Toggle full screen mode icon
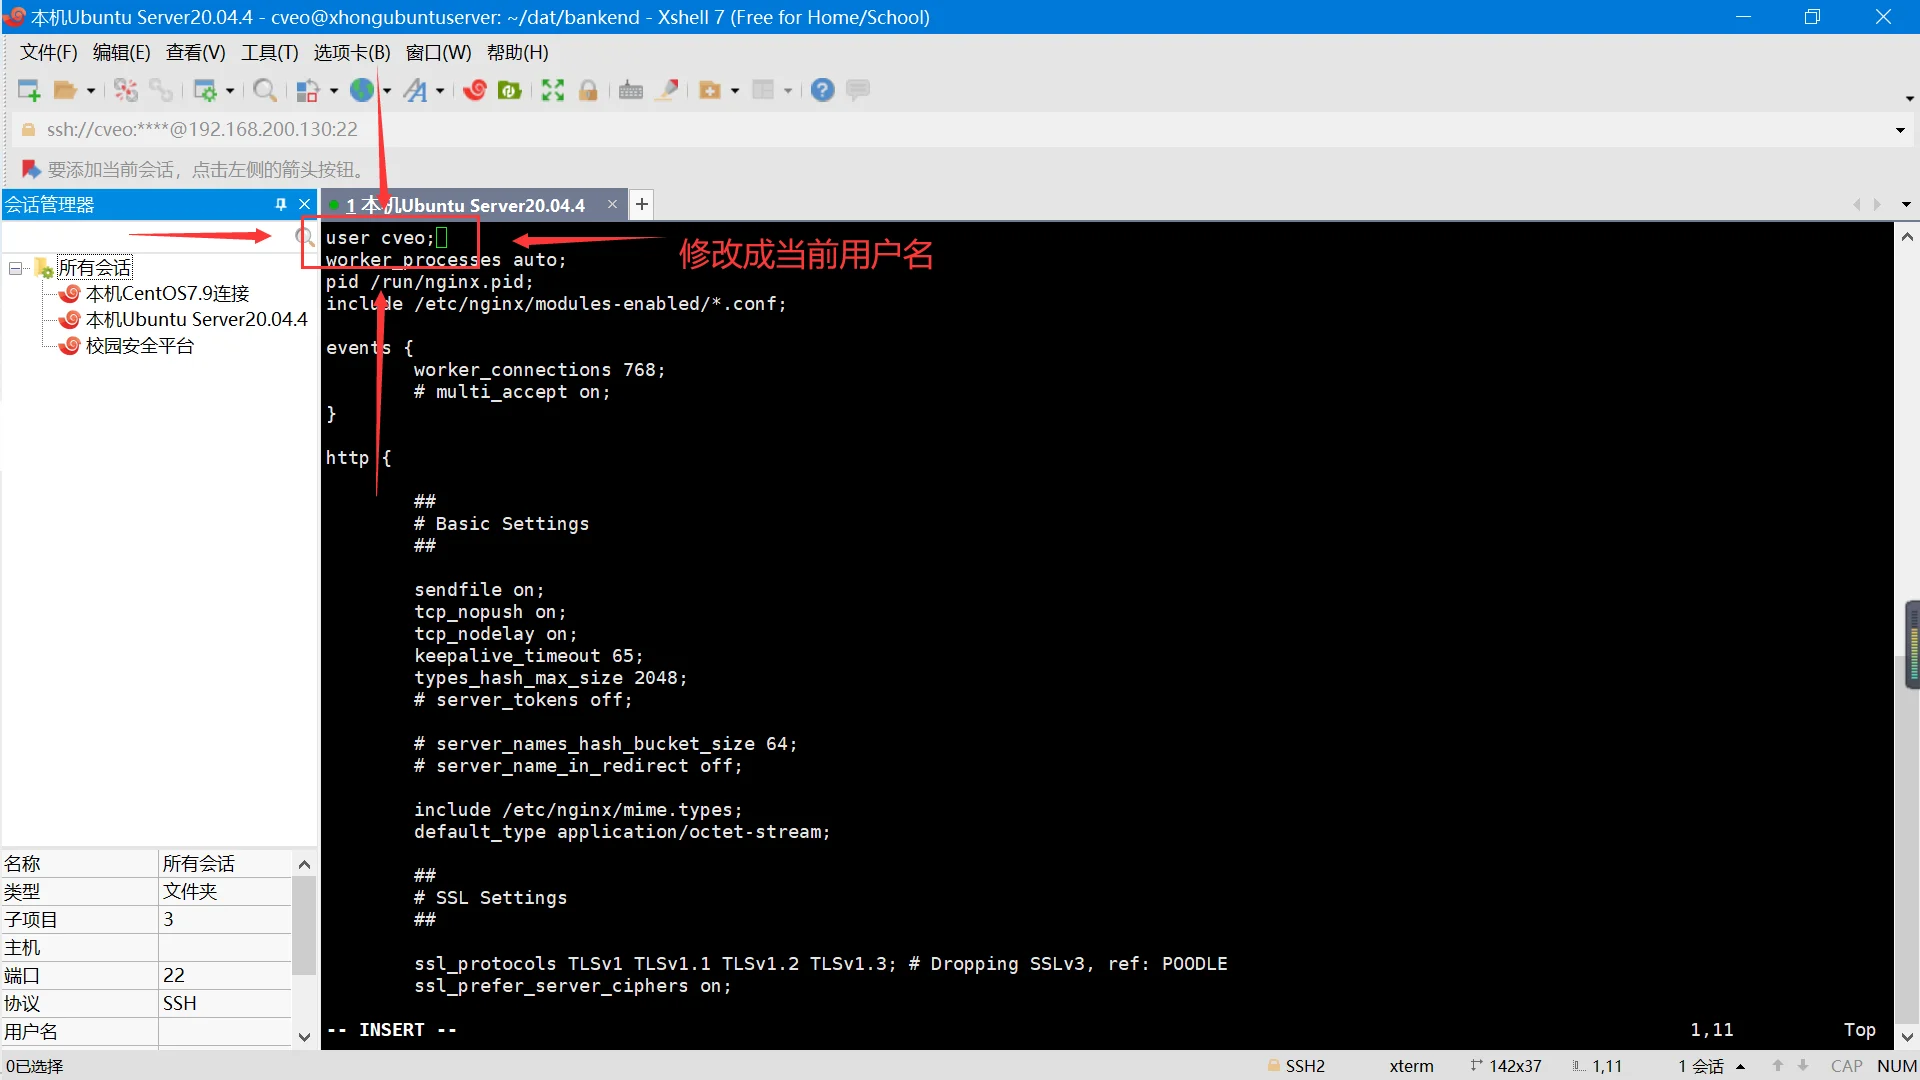Image resolution: width=1920 pixels, height=1080 pixels. tap(553, 91)
